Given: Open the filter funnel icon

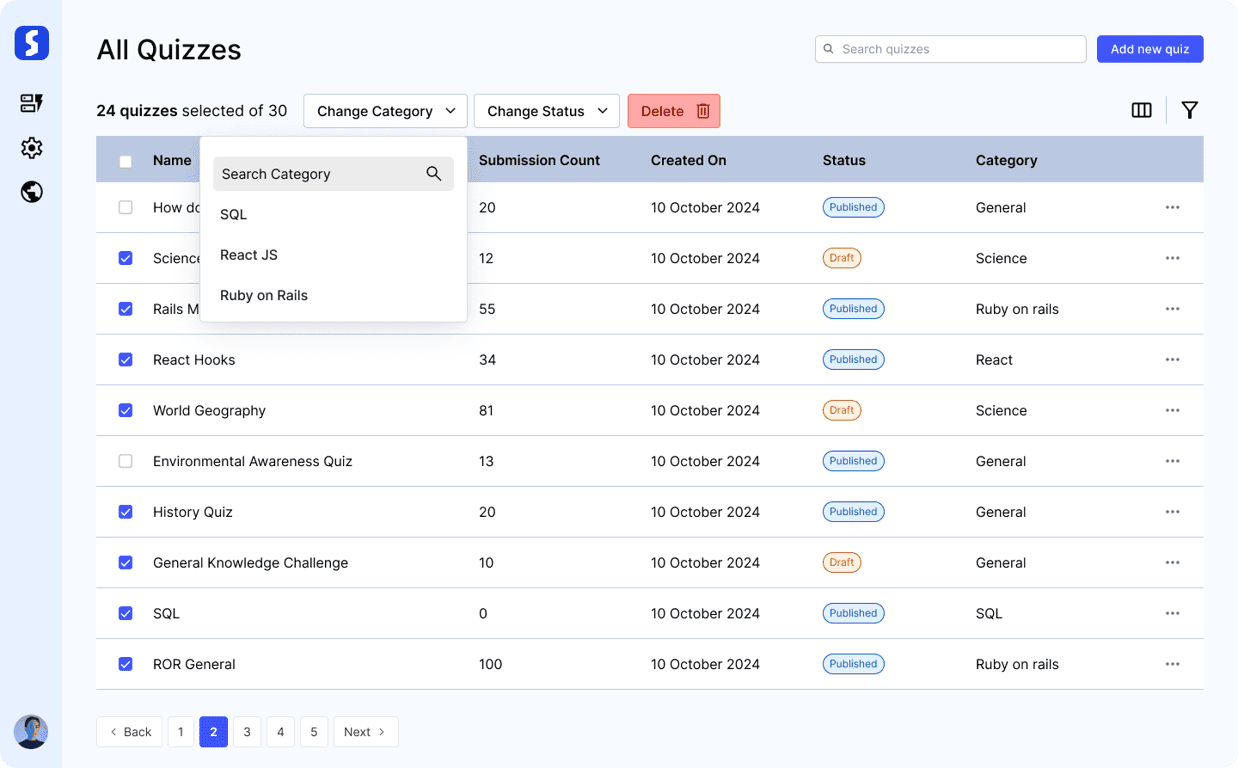Looking at the screenshot, I should 1189,111.
